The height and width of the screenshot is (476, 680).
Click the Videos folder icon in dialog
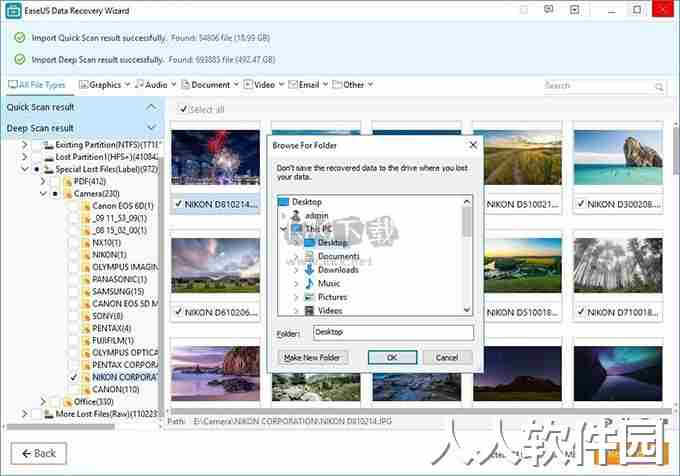tap(309, 310)
